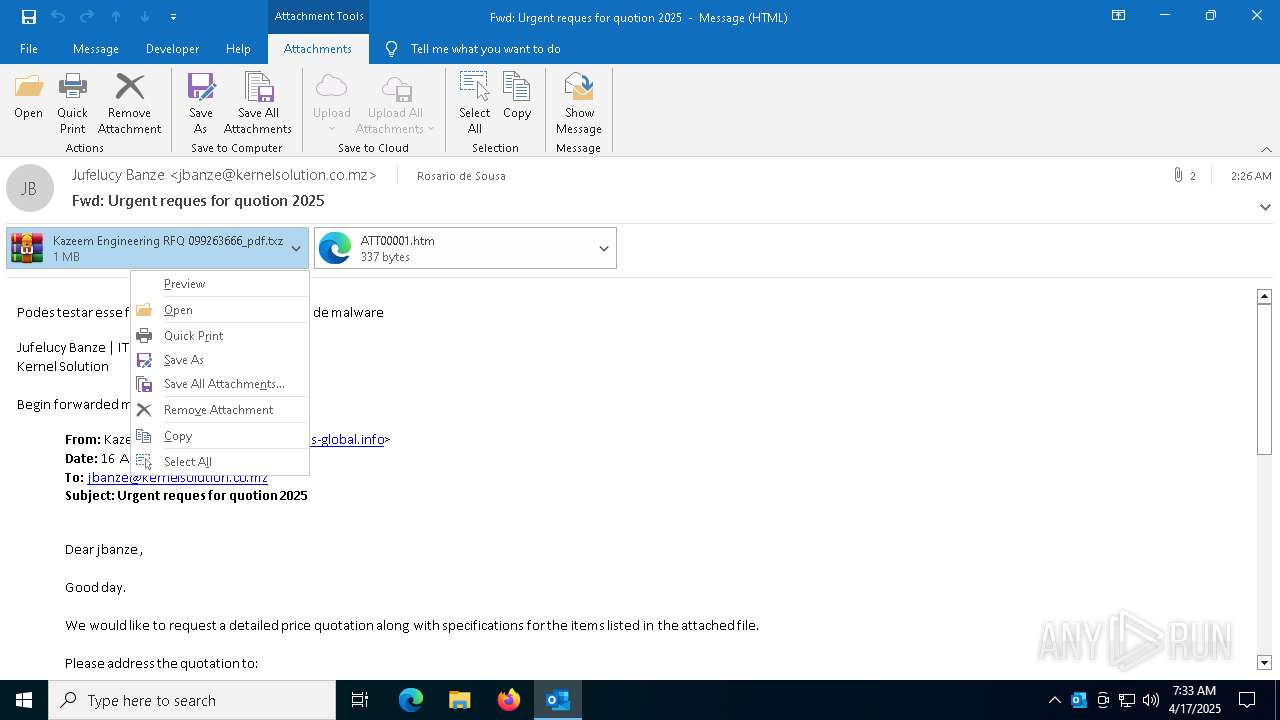Select the Attachments ribbon tab
The width and height of the screenshot is (1280, 720).
[x=318, y=49]
